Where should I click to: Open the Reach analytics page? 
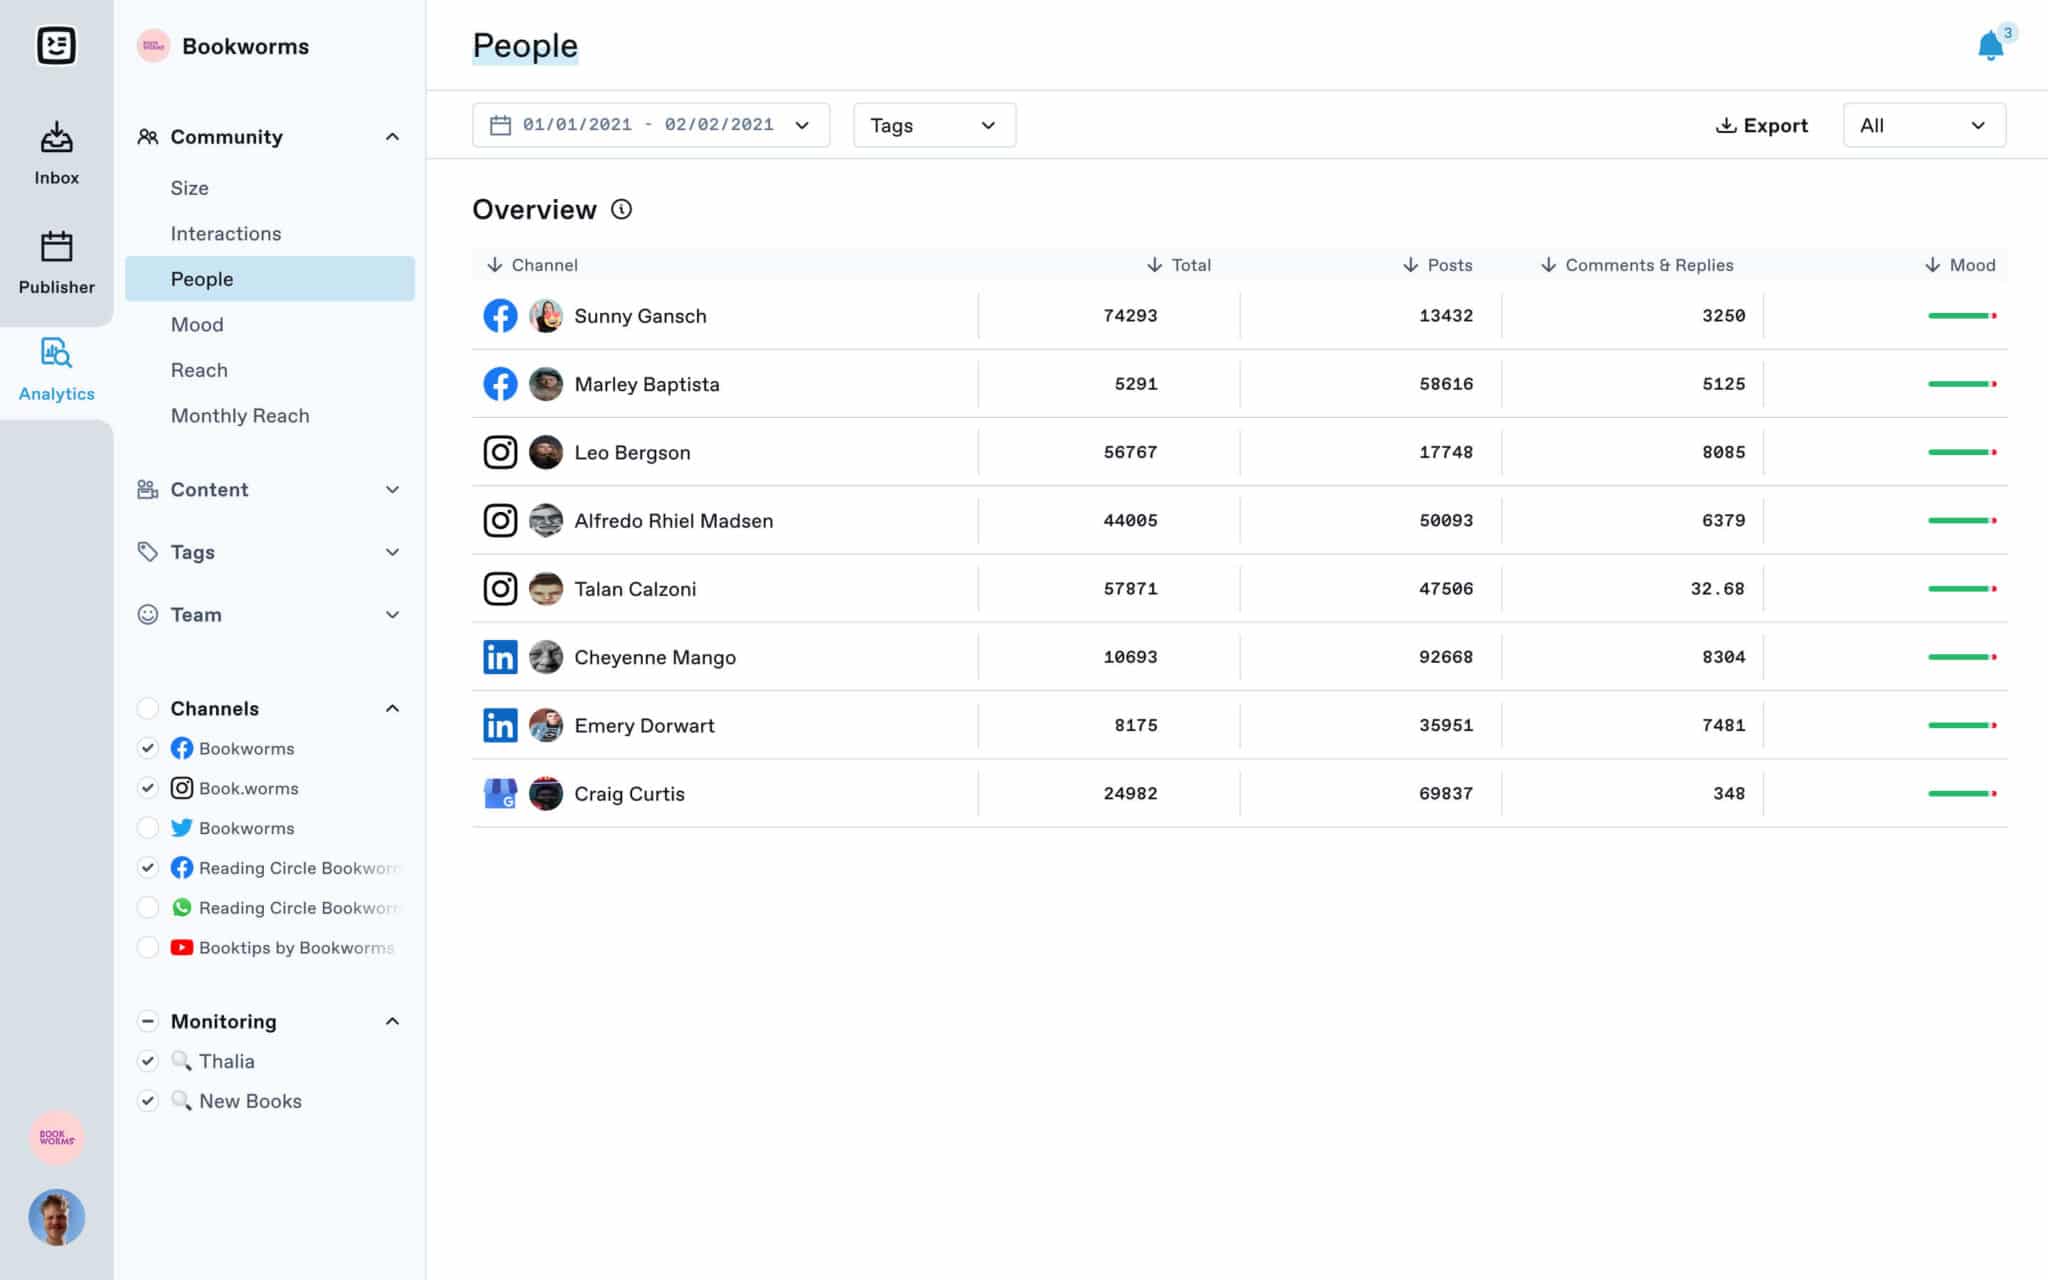[x=199, y=370]
